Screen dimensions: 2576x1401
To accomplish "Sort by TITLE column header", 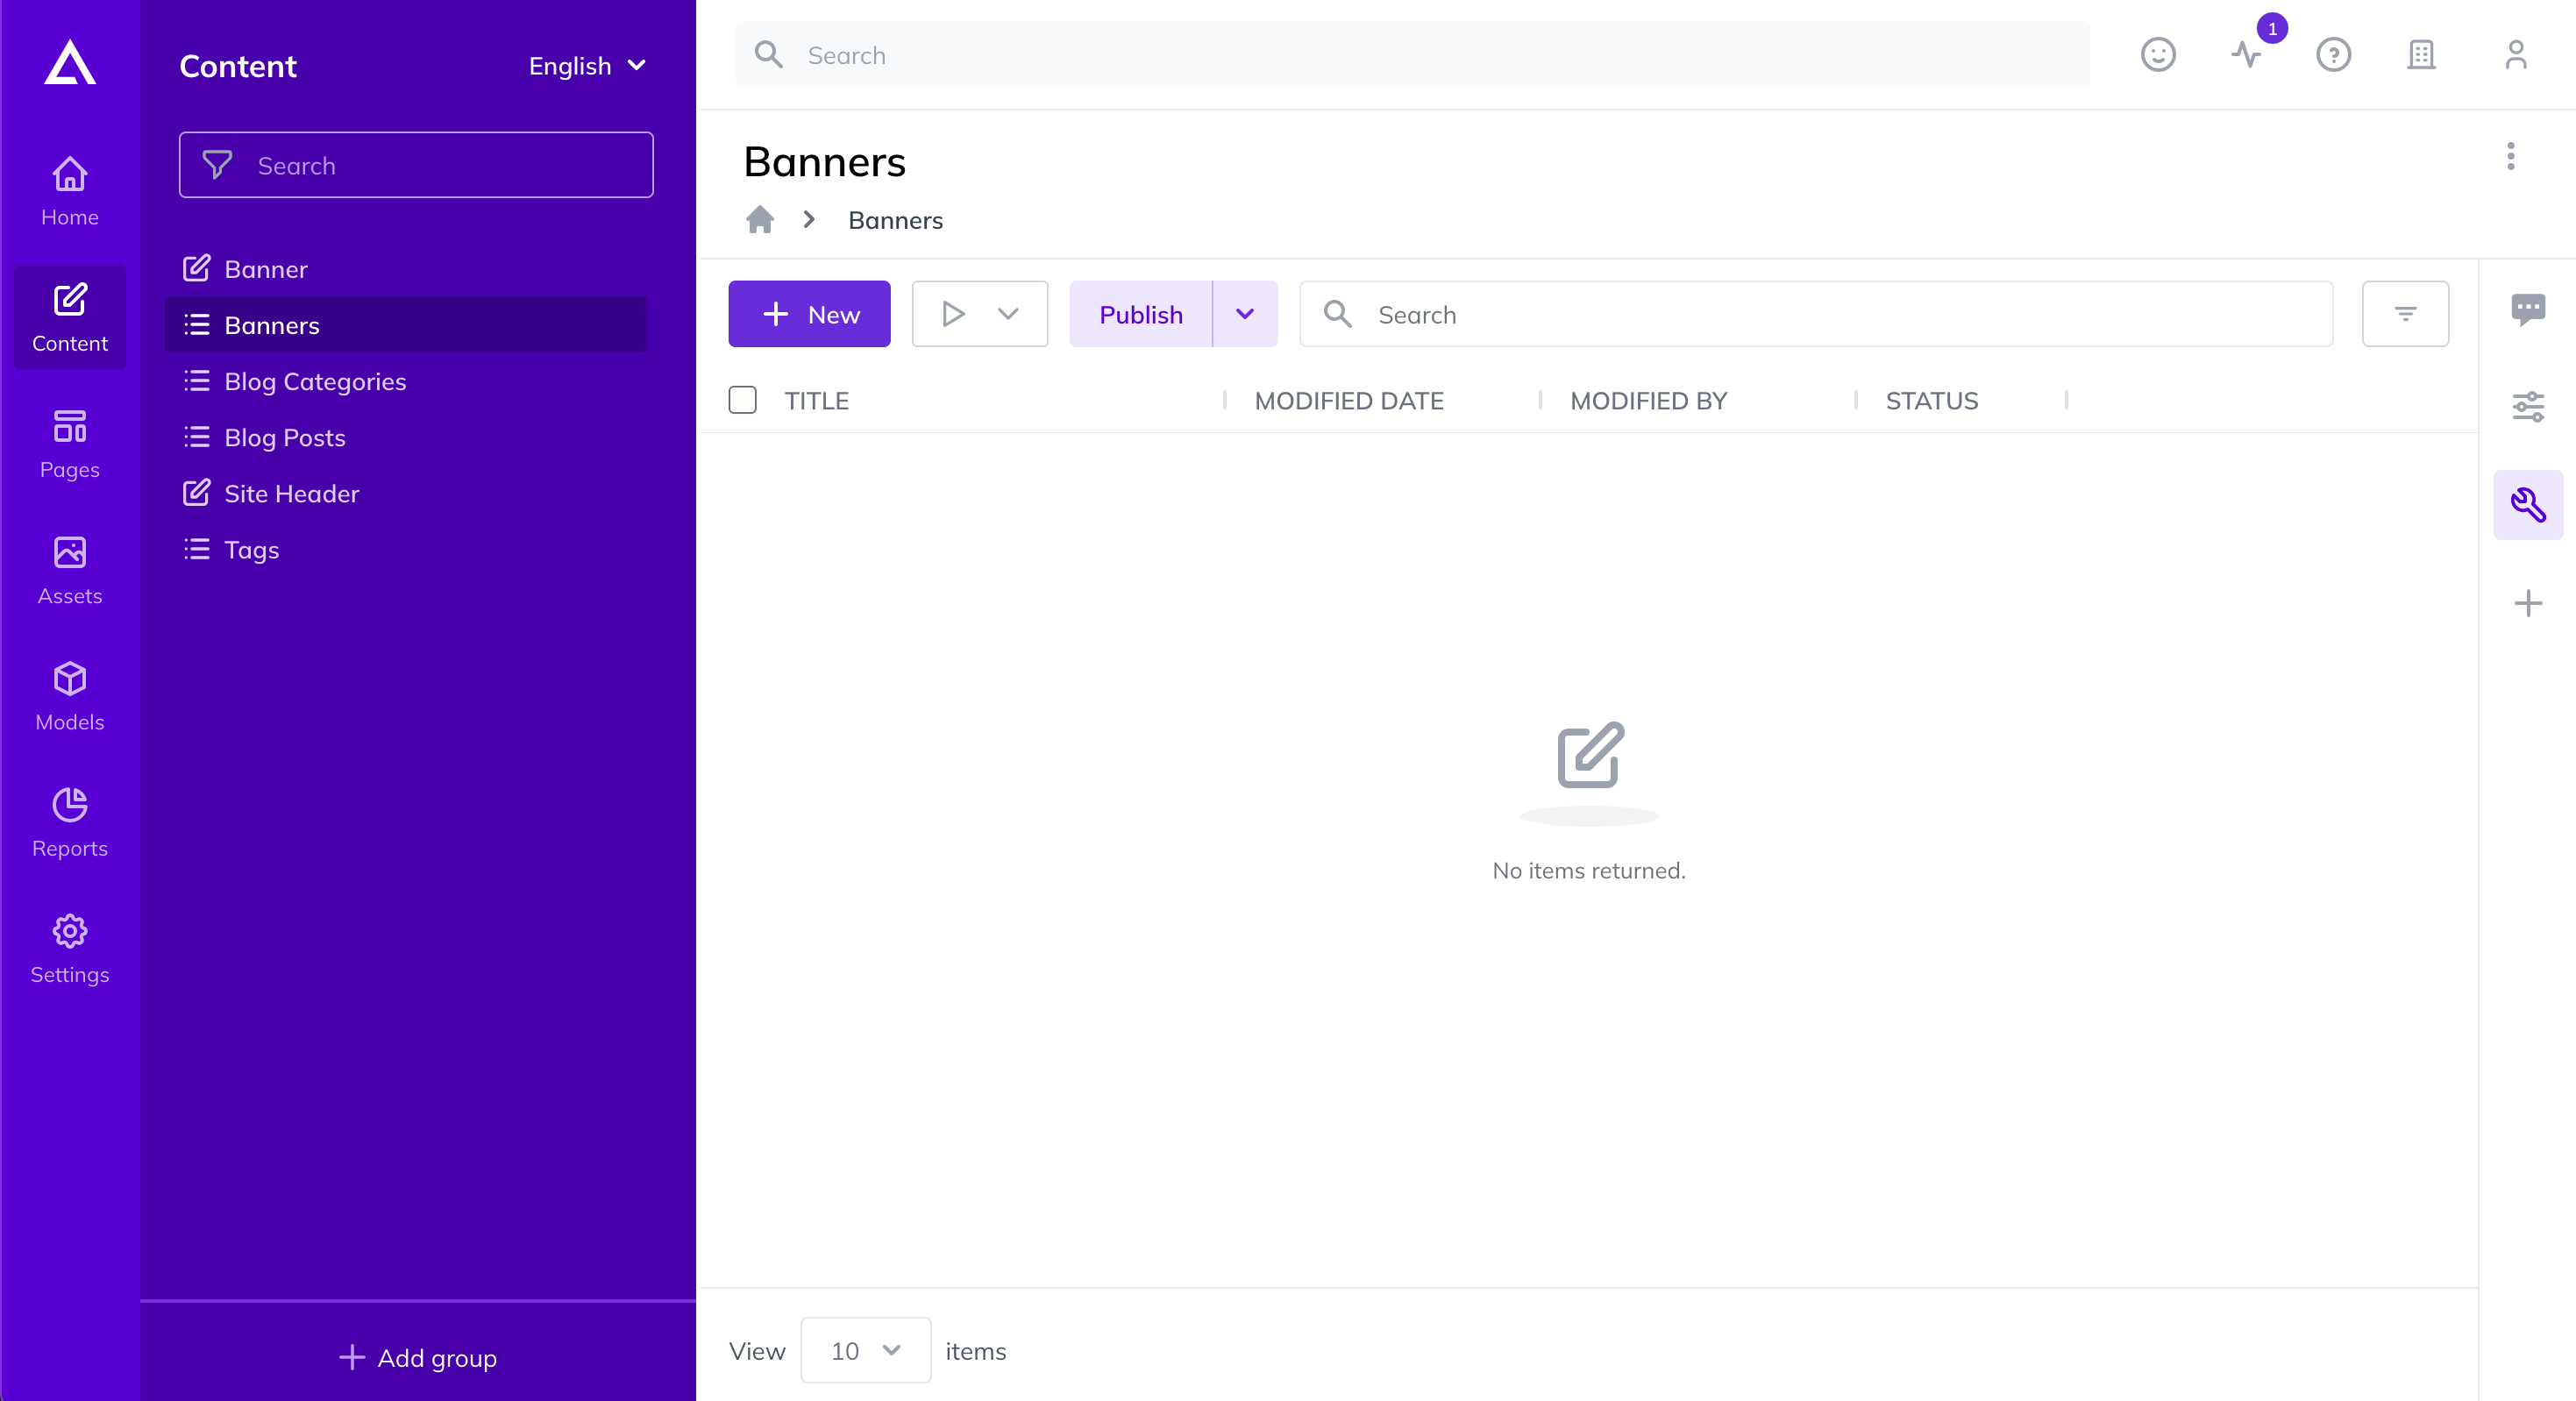I will tap(816, 401).
